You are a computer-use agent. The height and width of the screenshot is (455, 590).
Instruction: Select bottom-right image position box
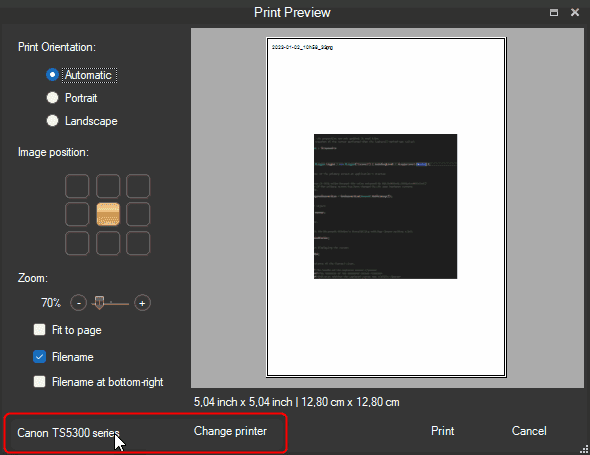pyautogui.click(x=138, y=243)
